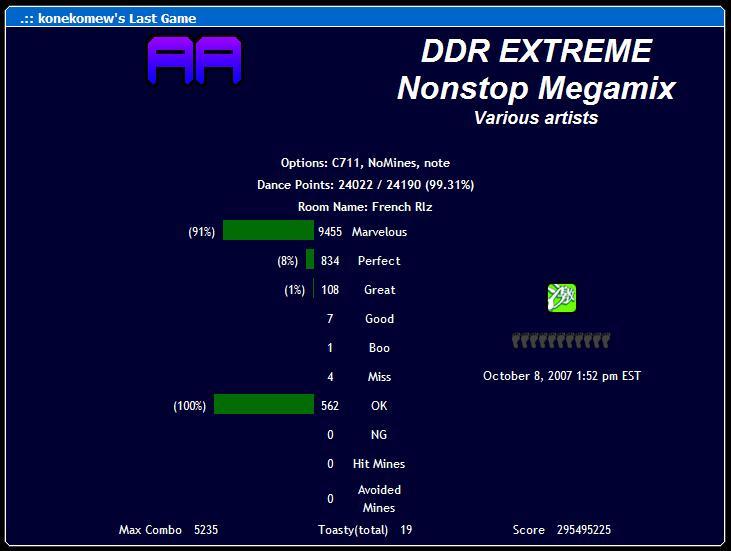Click the green OK percentage bar
The width and height of the screenshot is (731, 551).
pos(263,405)
